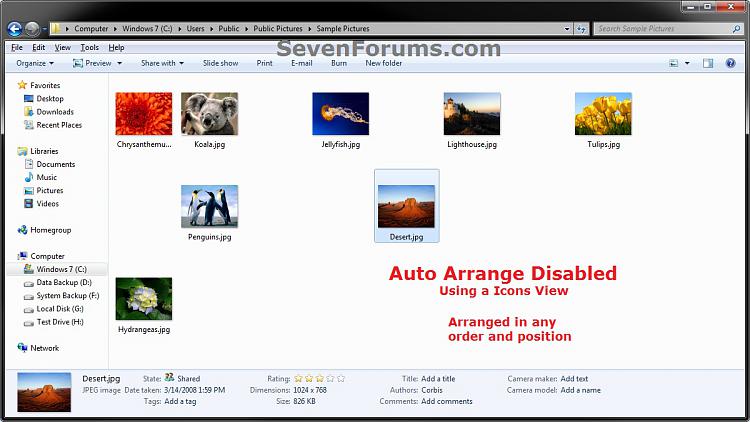Click the Music library icon
Screen dimensions: 750x422
(x=28, y=177)
